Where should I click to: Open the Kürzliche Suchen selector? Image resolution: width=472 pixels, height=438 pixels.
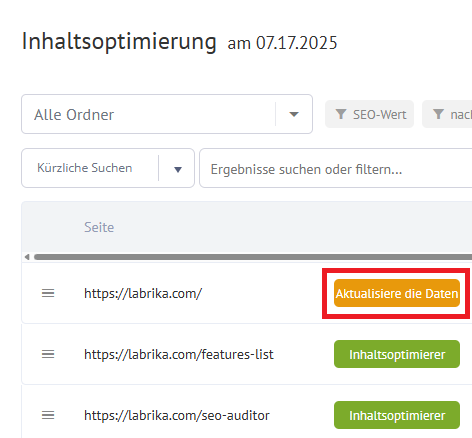coord(108,168)
